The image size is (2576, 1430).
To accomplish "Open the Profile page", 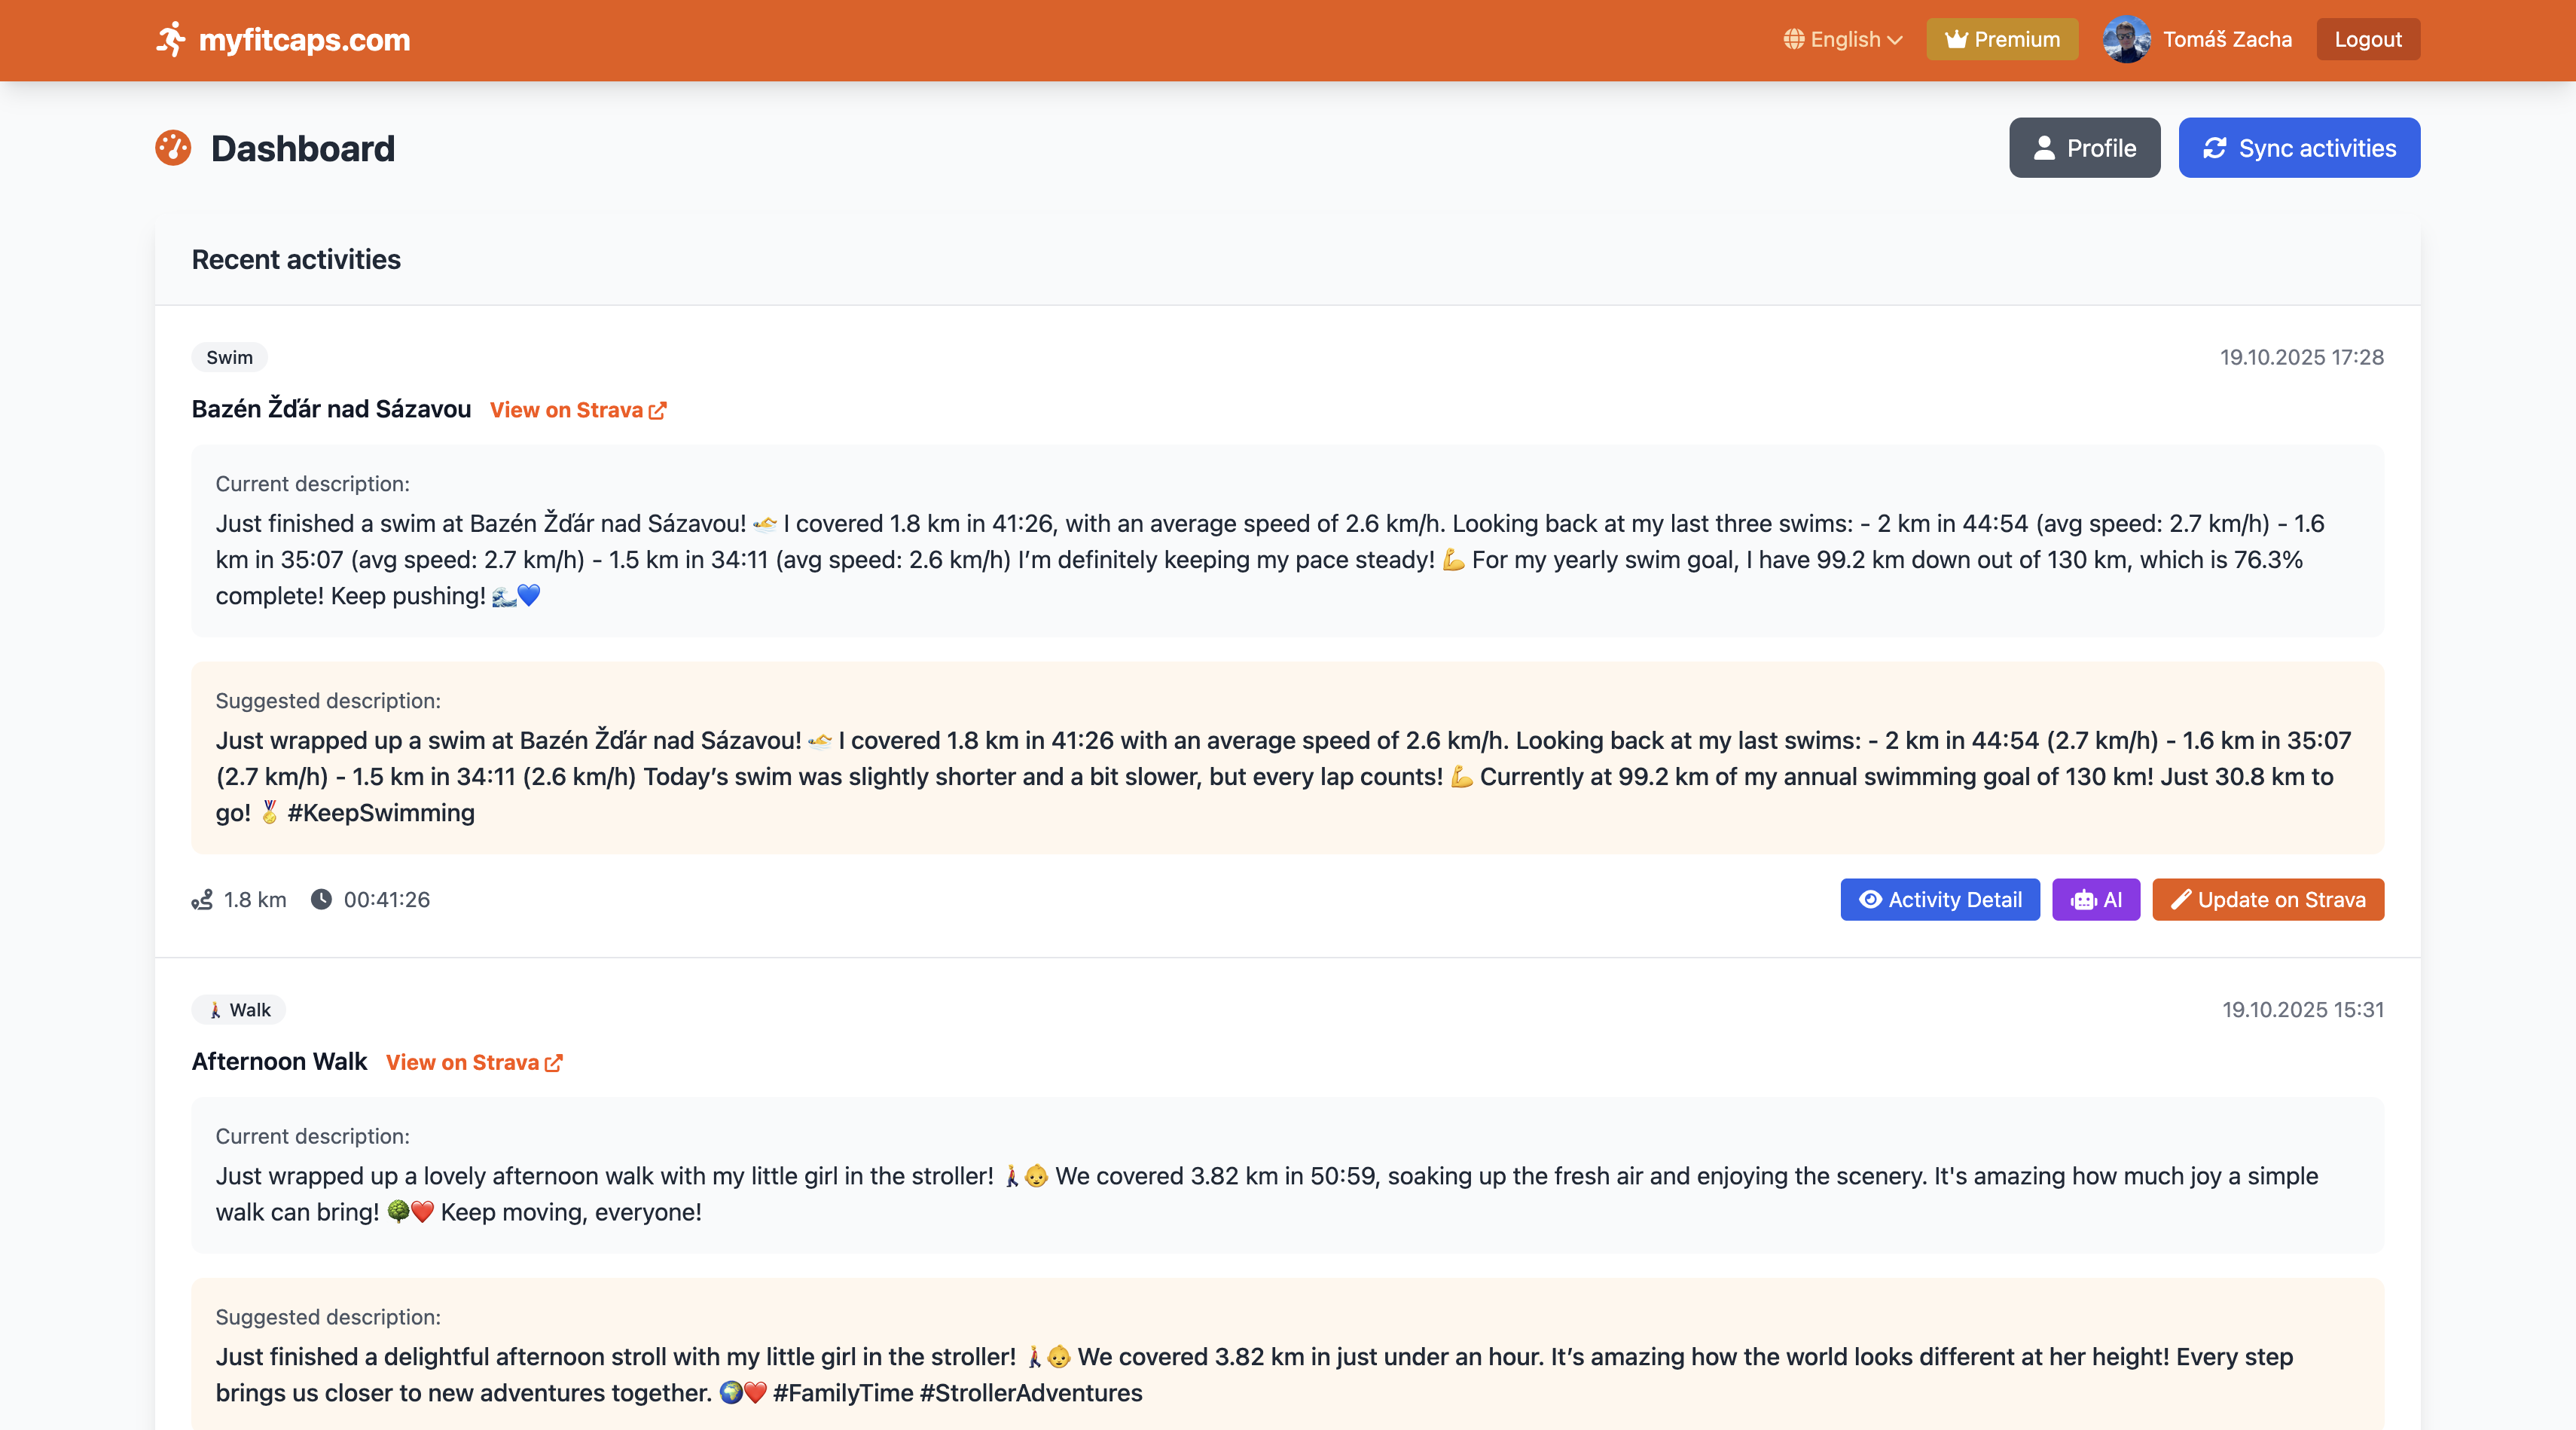I will 2084,147.
